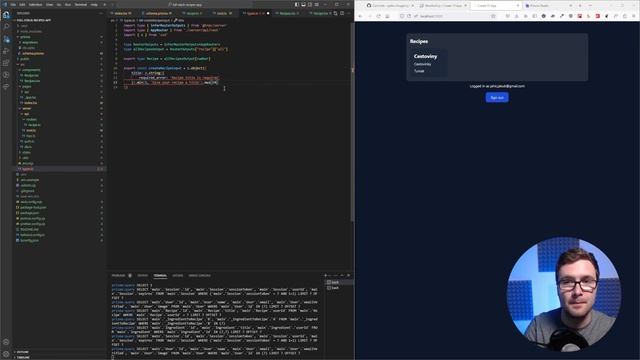Image resolution: width=640 pixels, height=360 pixels.
Task: Open Selection menu in VS Code
Action: [x=36, y=4]
